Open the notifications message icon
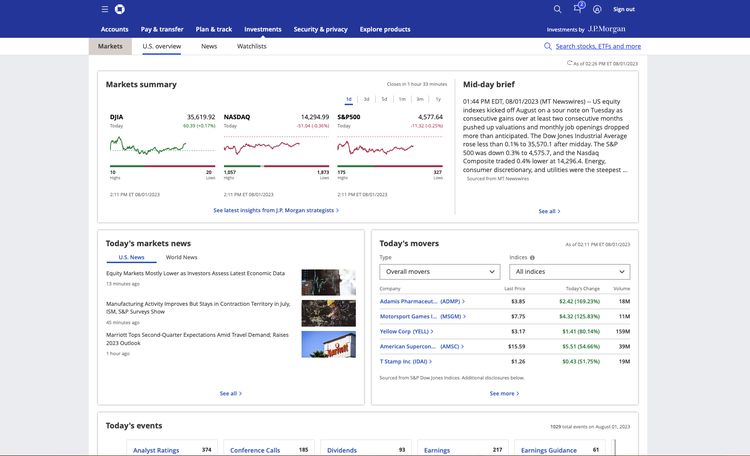The image size is (750, 456). point(578,8)
